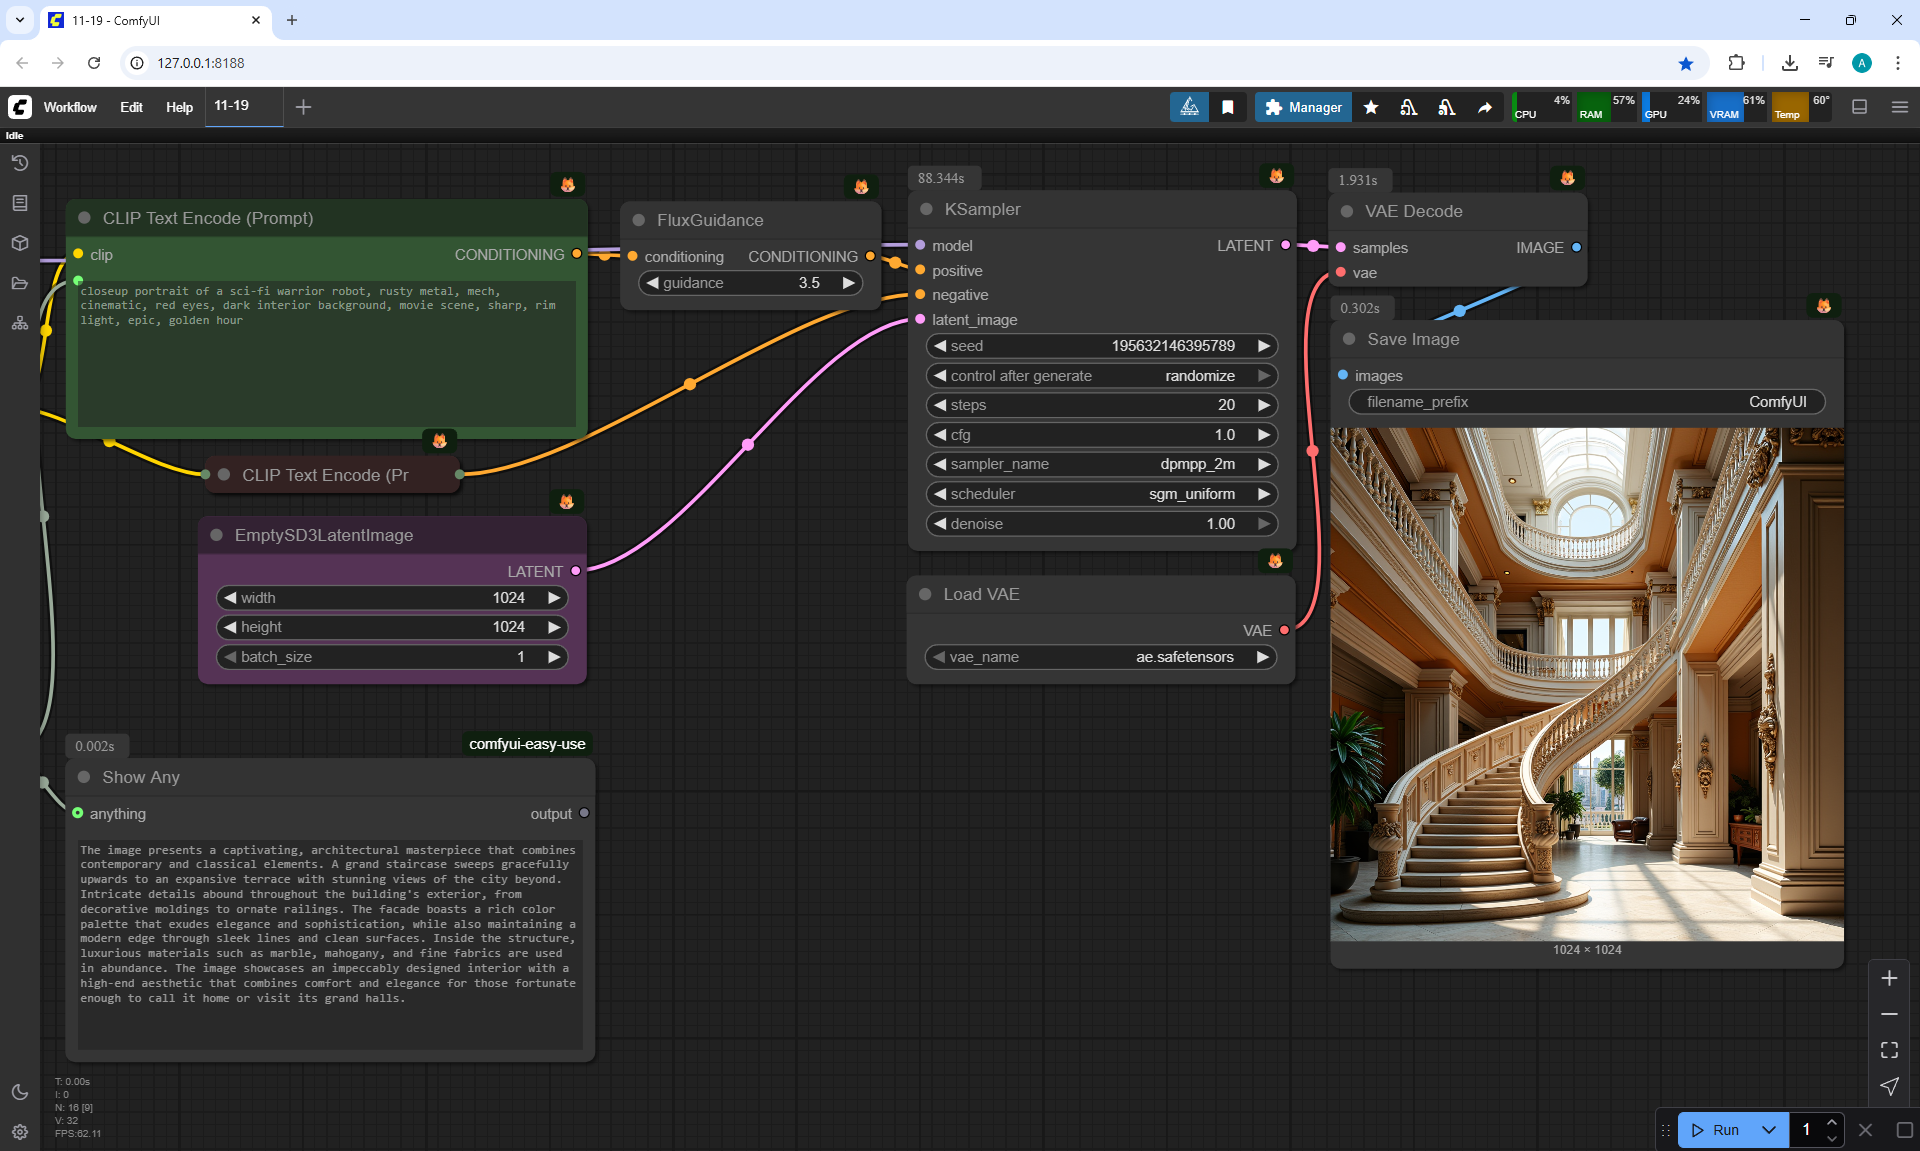Open the Edit menu
The image size is (1920, 1151).
pos(131,107)
